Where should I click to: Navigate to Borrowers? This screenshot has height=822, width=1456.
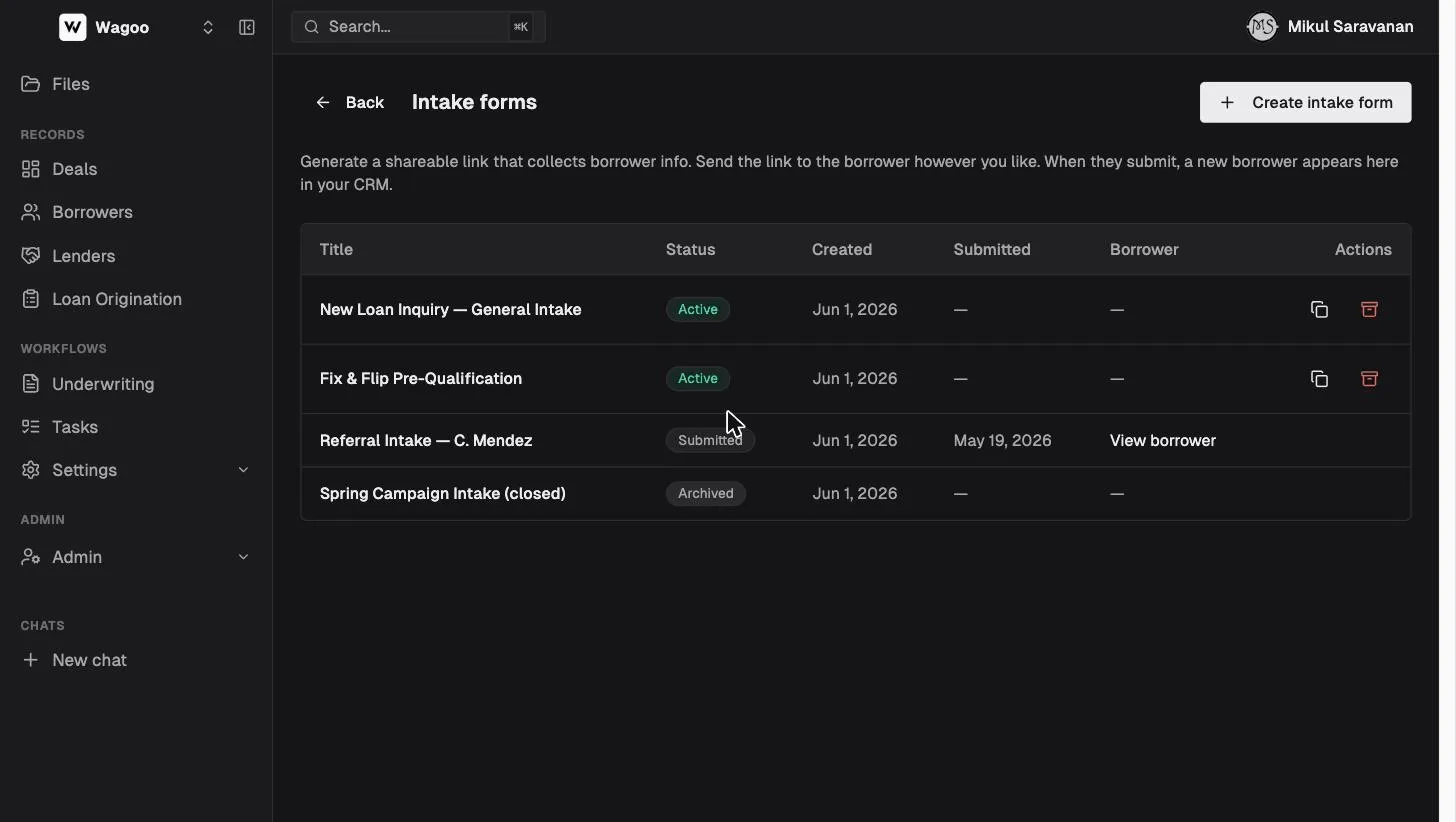coord(136,212)
